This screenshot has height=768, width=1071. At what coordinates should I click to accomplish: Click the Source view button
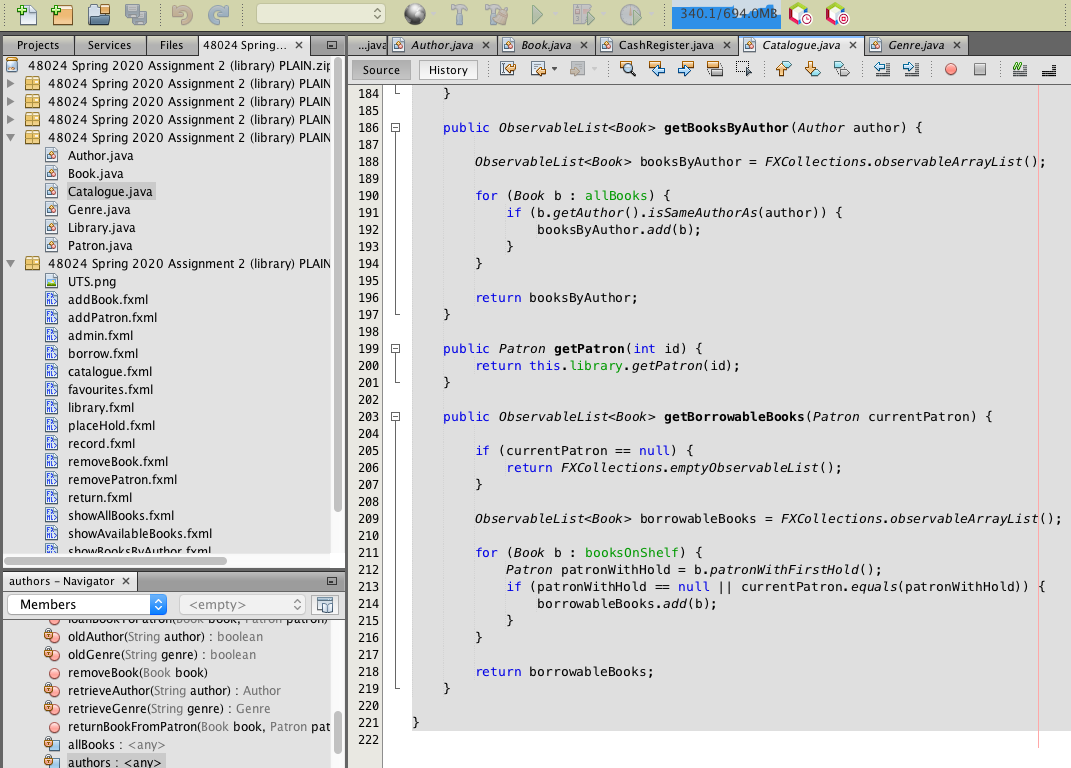coord(380,70)
